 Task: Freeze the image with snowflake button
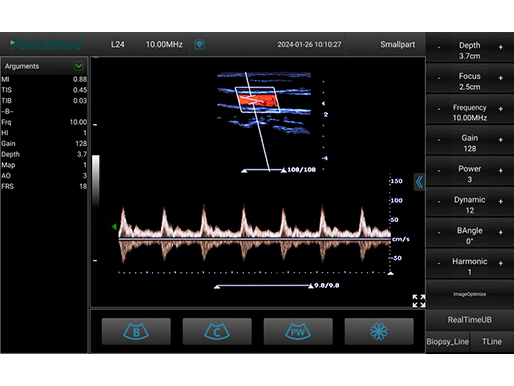379,331
